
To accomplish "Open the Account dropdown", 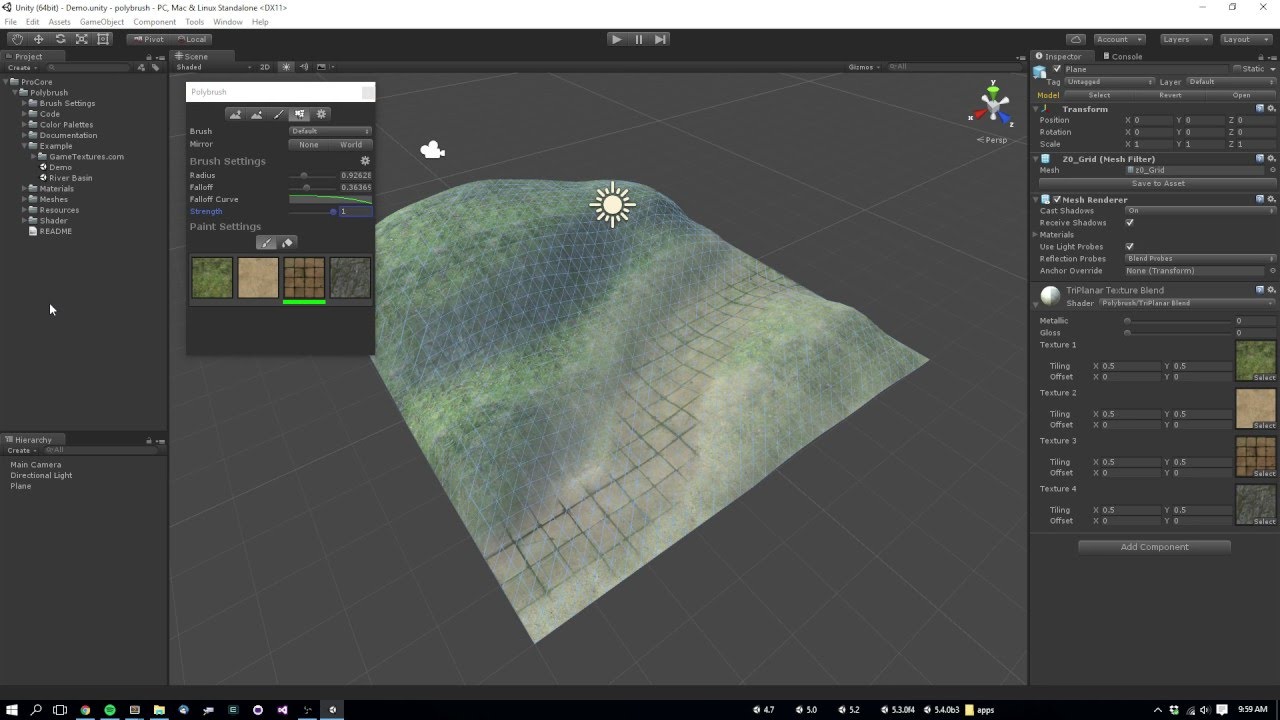I will pos(1120,39).
